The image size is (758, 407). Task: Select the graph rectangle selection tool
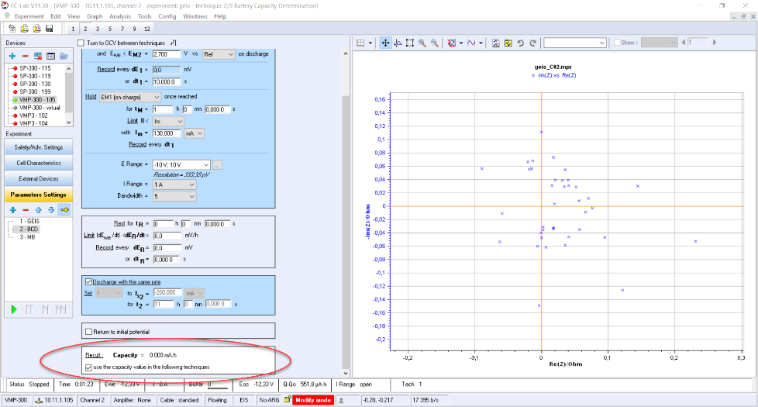click(x=409, y=43)
